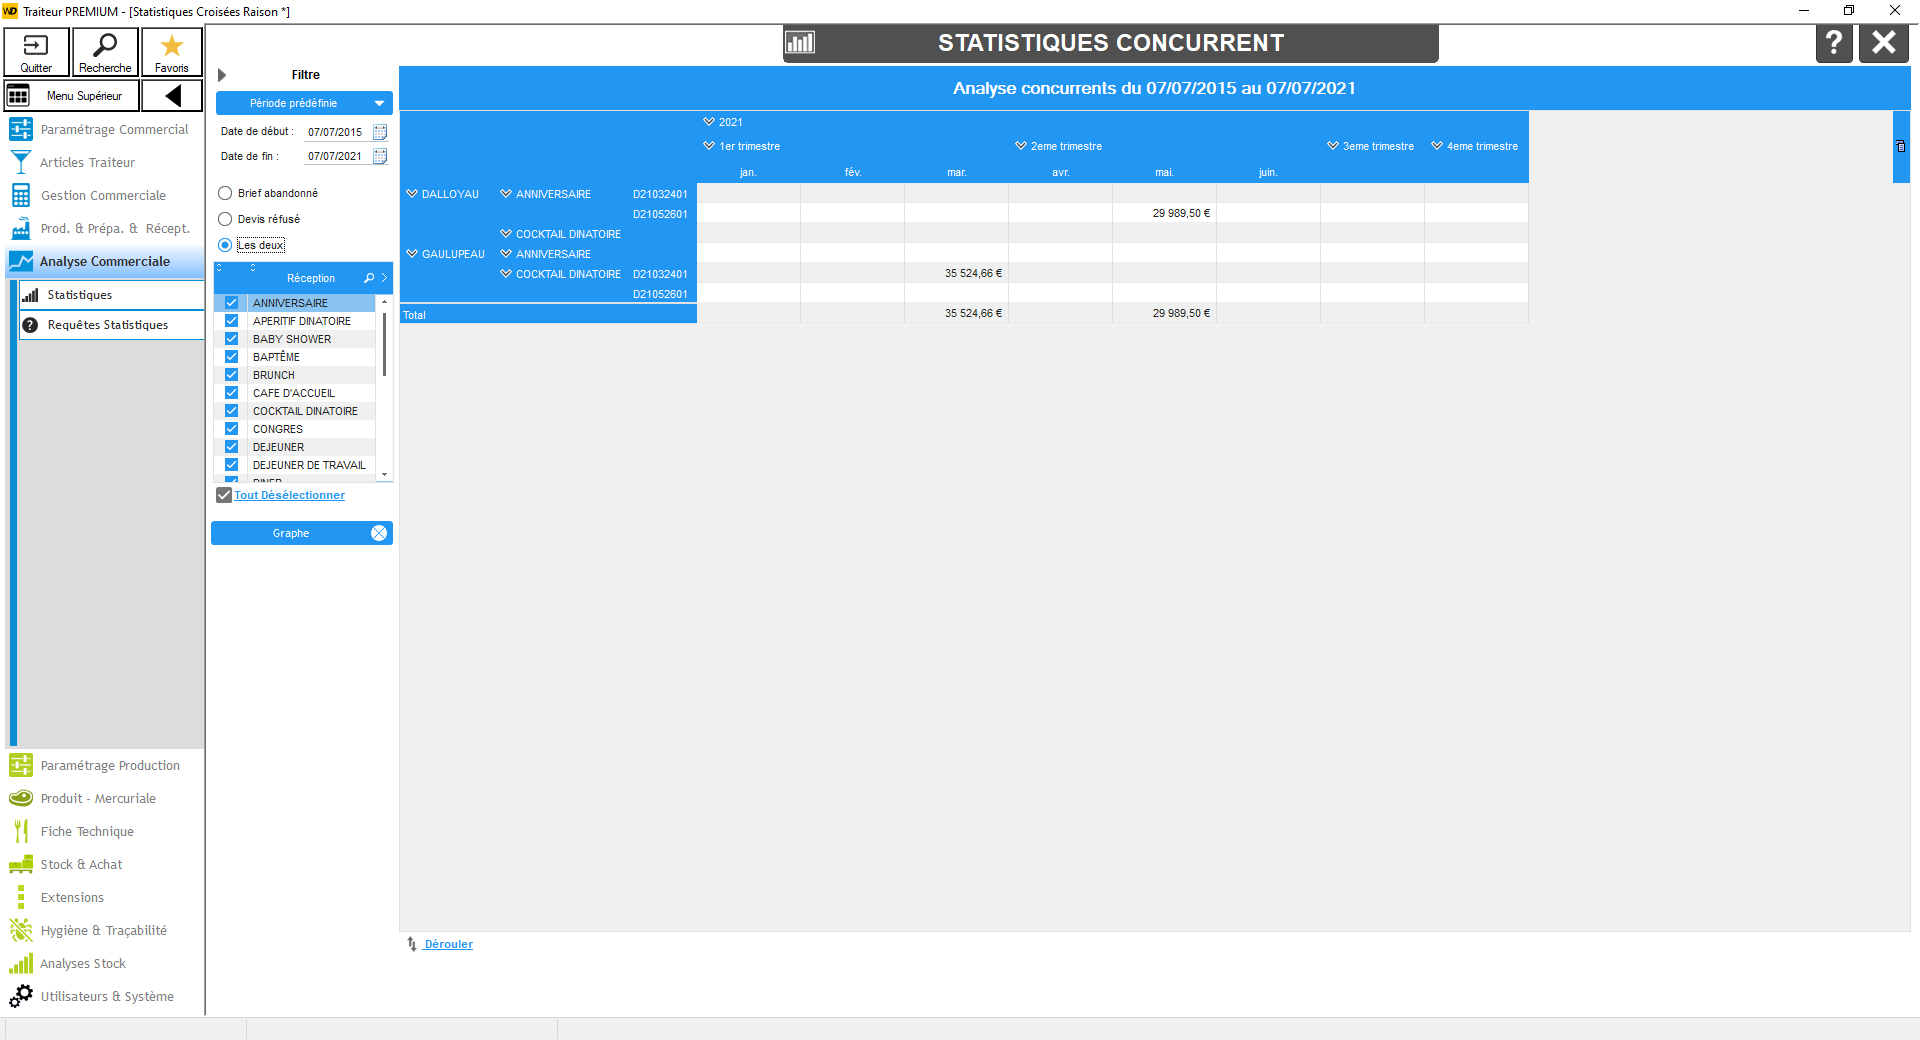Open Requêtes Statistiques submenu item
This screenshot has height=1040, width=1920.
(x=112, y=325)
